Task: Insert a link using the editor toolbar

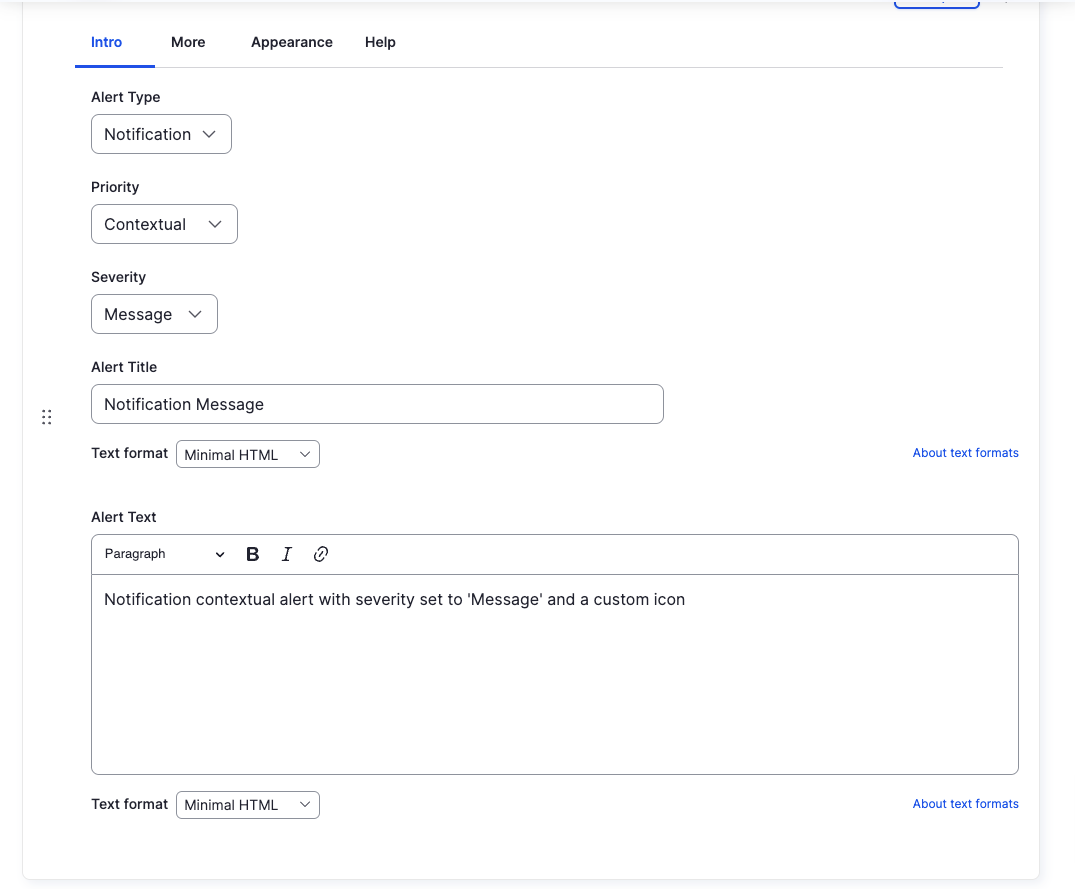Action: [320, 554]
